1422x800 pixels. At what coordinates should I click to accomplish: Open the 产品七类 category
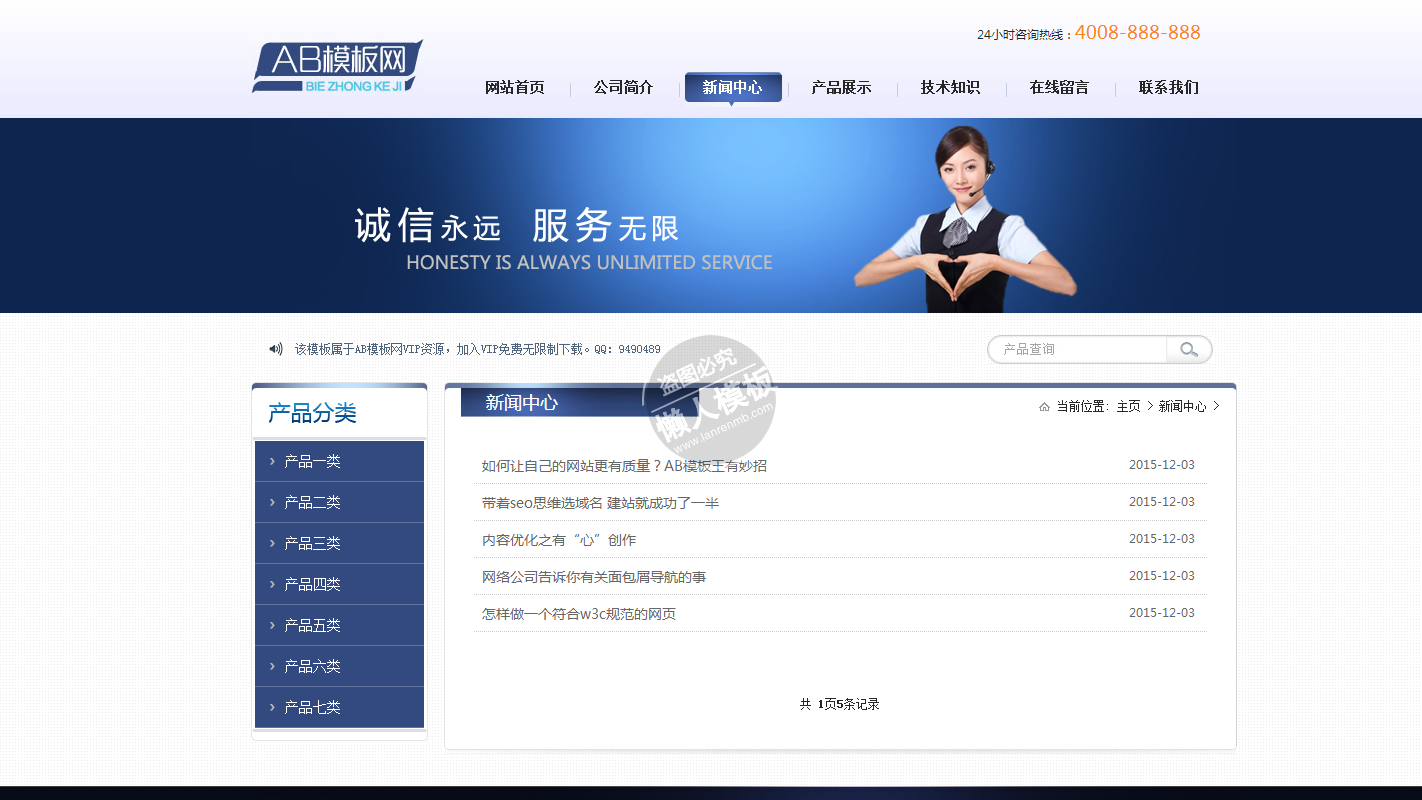pyautogui.click(x=312, y=707)
